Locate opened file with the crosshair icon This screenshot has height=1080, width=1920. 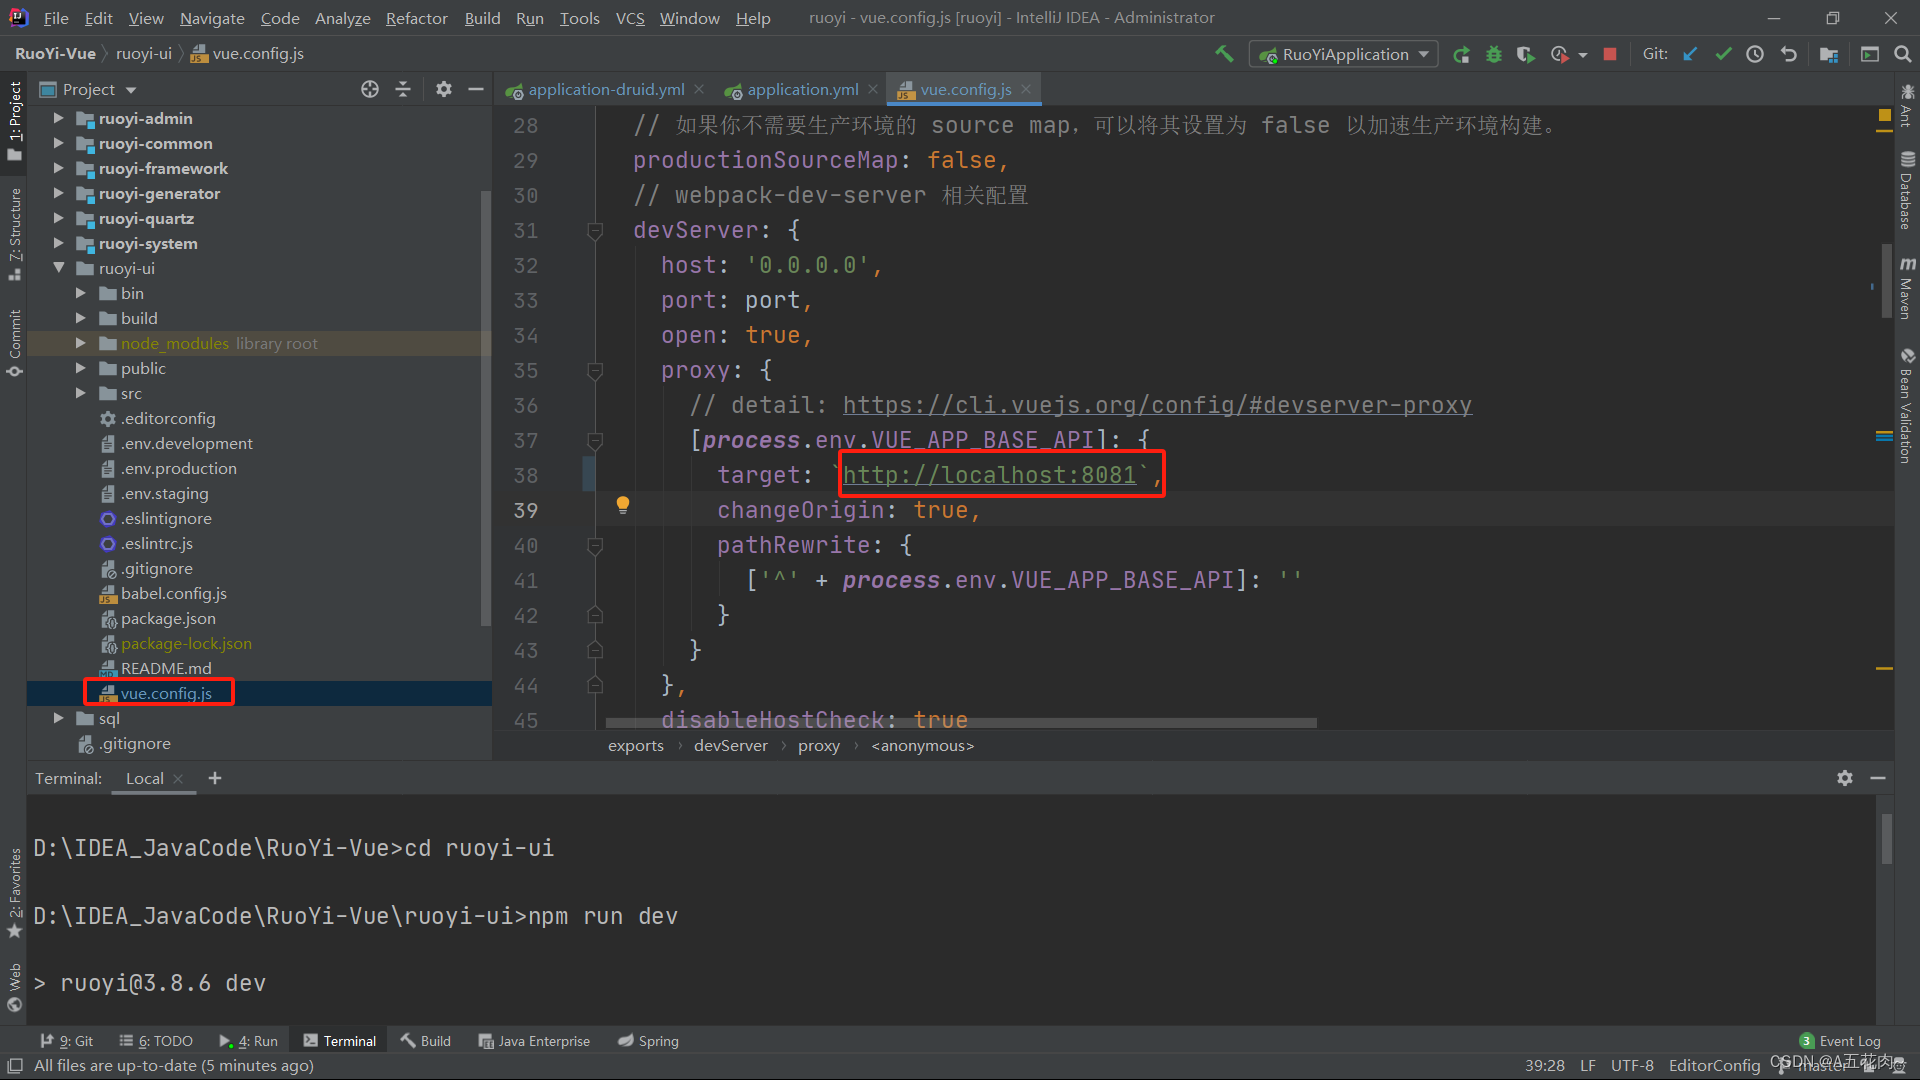tap(370, 89)
